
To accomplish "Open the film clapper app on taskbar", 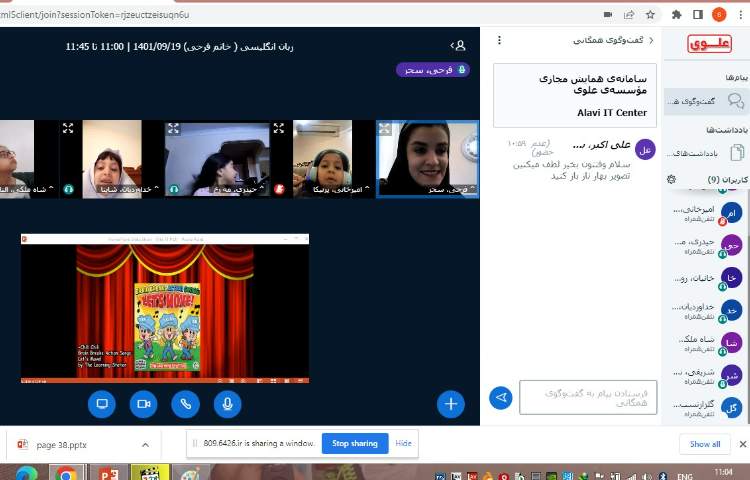I will [x=150, y=473].
